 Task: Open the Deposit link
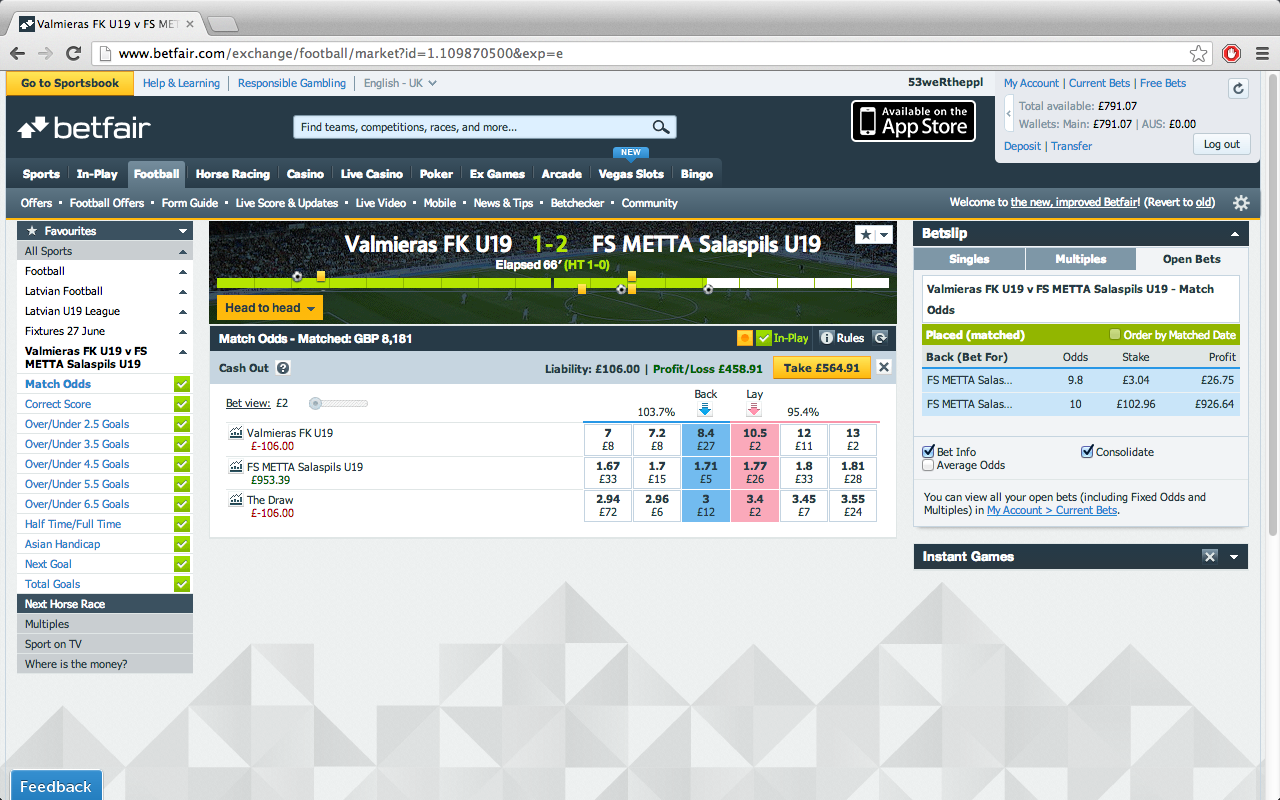(1023, 146)
